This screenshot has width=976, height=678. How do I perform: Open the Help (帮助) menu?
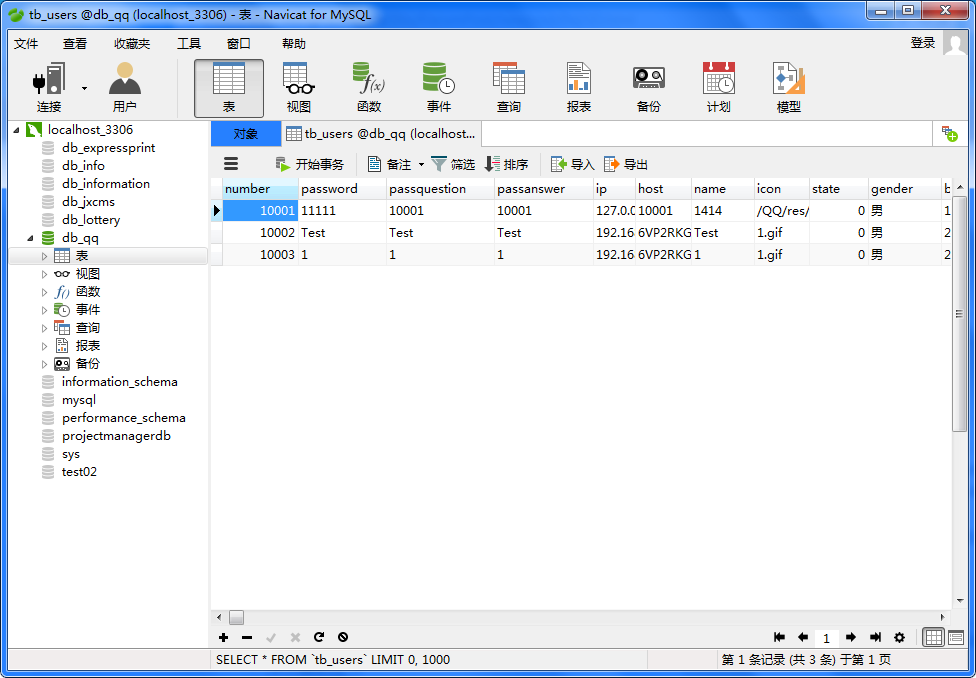294,44
